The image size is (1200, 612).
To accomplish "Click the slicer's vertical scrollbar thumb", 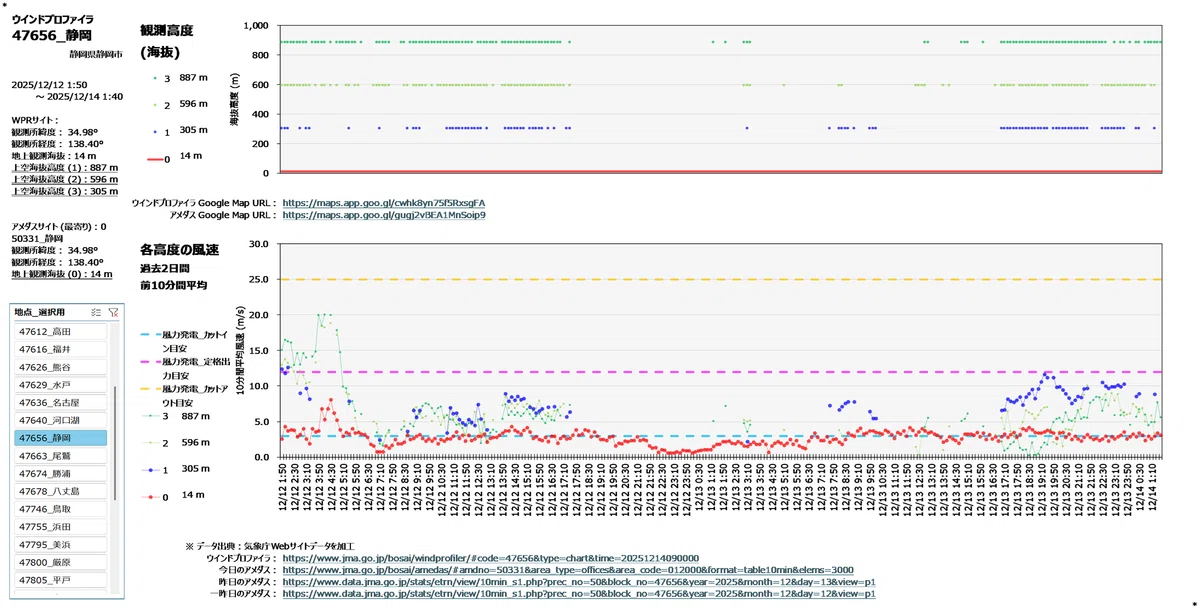I will click(115, 443).
